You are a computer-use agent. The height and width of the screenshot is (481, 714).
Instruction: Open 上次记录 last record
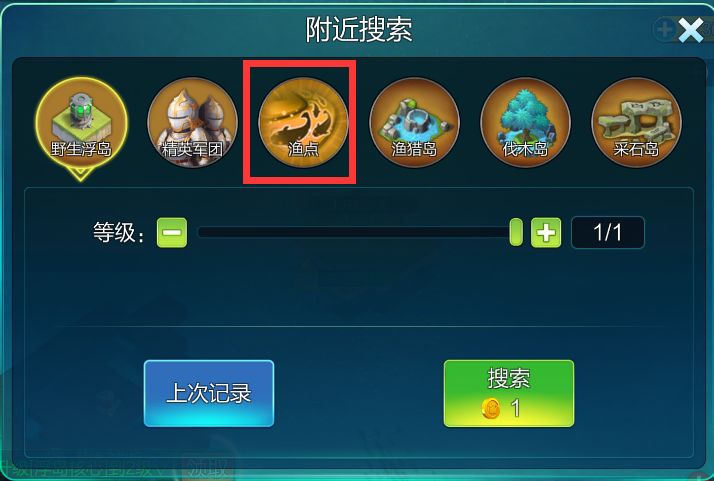(x=209, y=394)
